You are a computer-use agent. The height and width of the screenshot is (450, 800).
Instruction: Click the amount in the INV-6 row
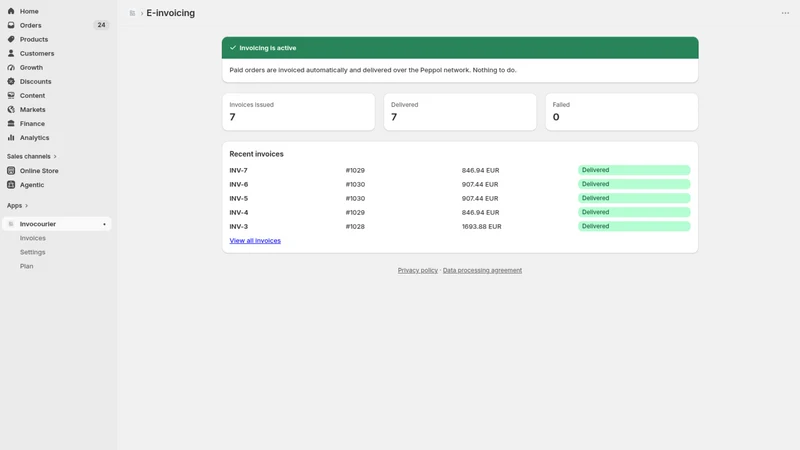480,184
